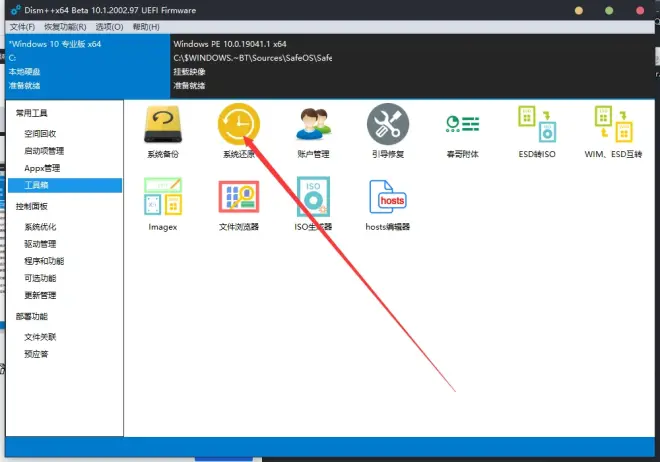Click the 常用工具 section header
Viewport: 660px width, 462px height.
pos(32,113)
